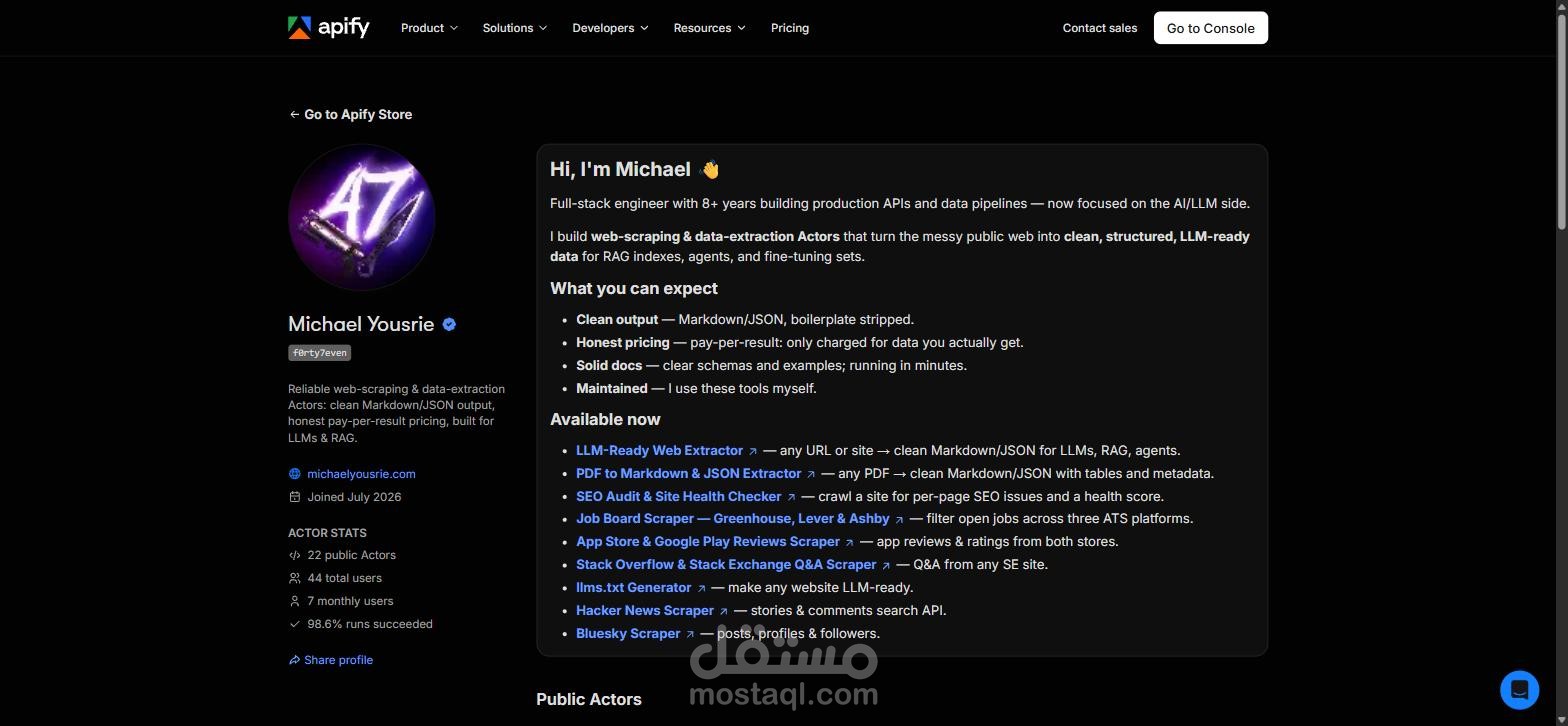Click the Apify logo in the header
The image size is (1568, 726).
coord(329,28)
